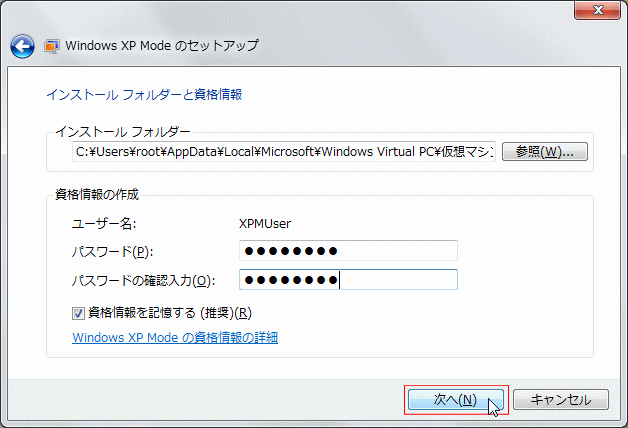Proceed with the 次へ(N) button

(456, 400)
